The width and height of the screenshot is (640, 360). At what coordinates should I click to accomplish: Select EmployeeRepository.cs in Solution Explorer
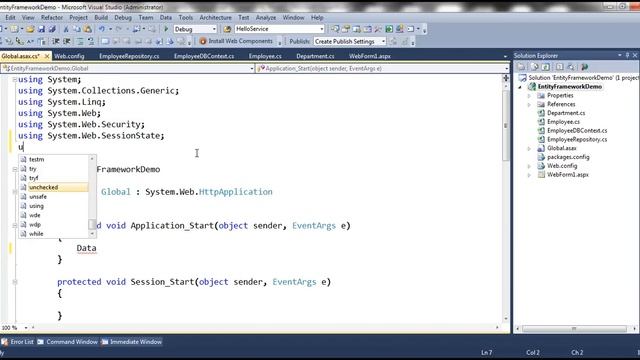[x=577, y=140]
